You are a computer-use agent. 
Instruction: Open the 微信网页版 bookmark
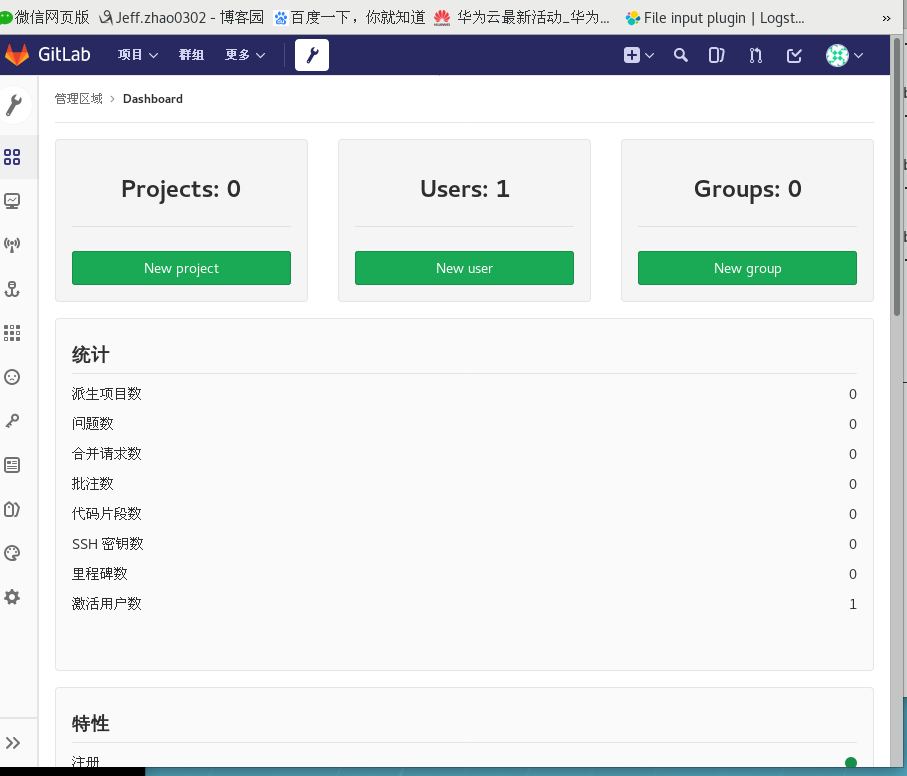pos(45,17)
